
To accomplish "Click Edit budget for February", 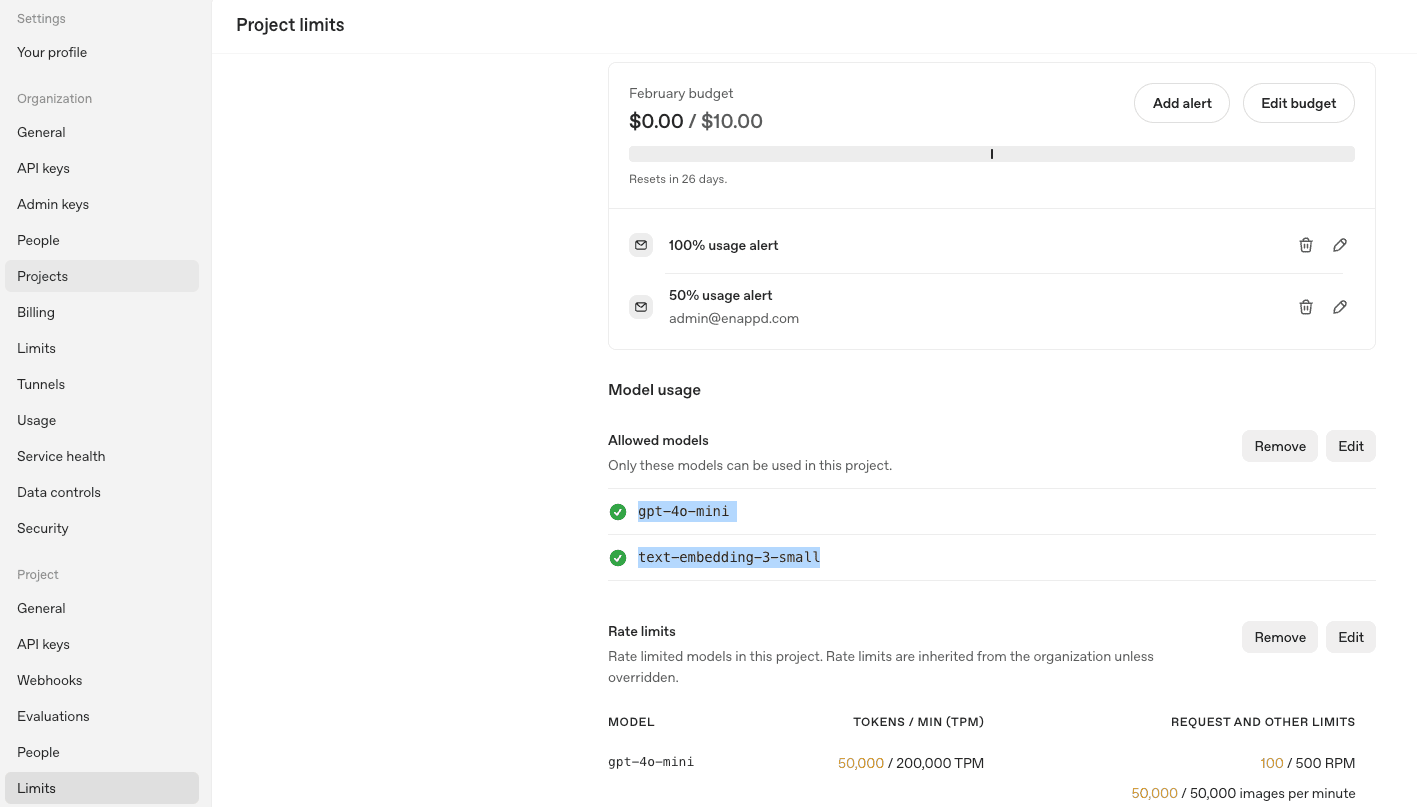I will 1298,103.
